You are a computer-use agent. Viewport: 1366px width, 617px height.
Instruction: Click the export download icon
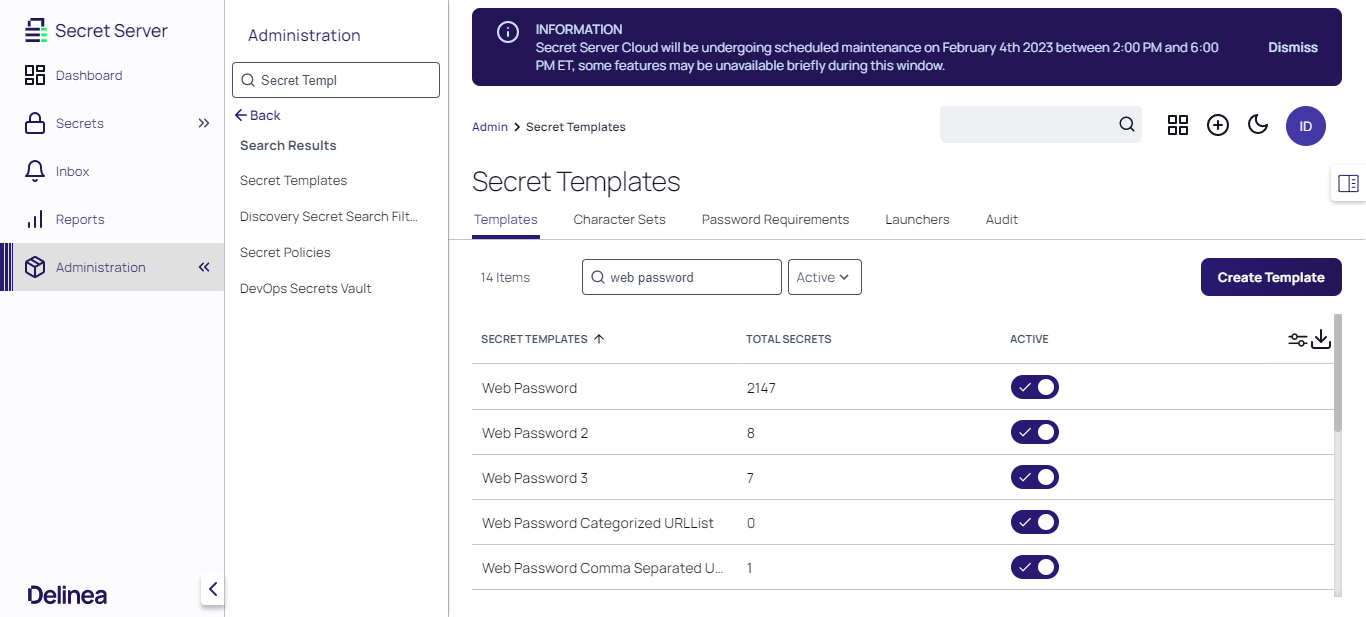click(x=1321, y=340)
